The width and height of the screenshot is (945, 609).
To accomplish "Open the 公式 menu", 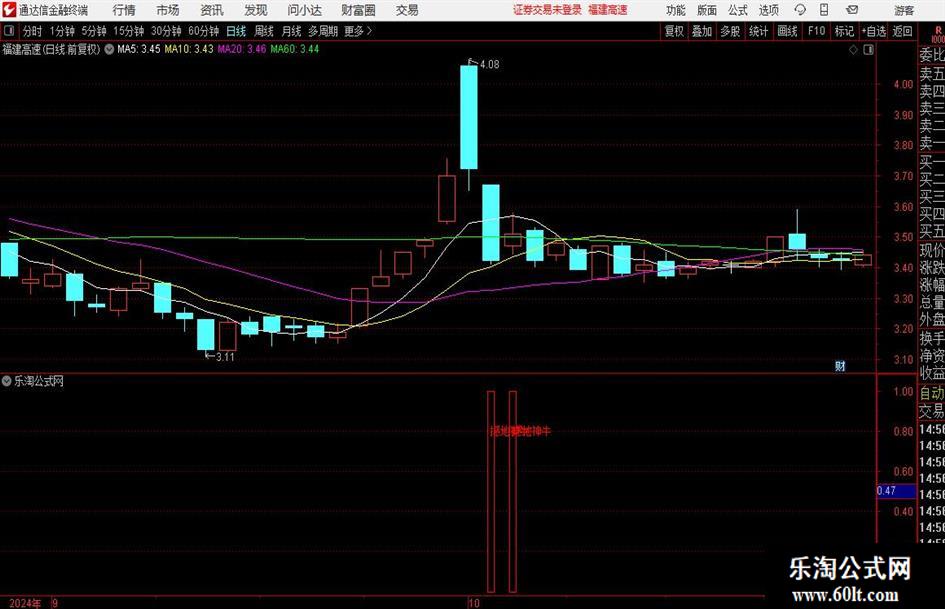I will coord(738,10).
